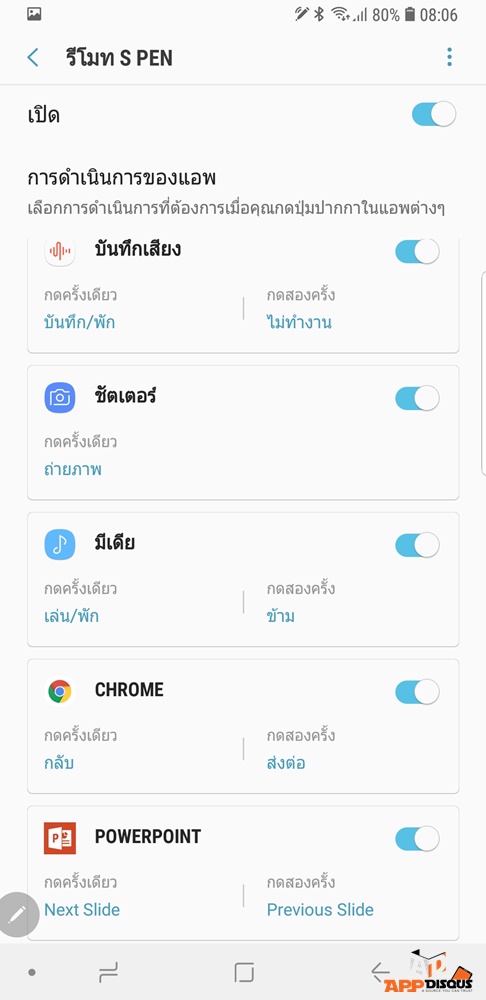Tap the PowerPoint app icon
This screenshot has width=486, height=1000.
click(x=60, y=838)
